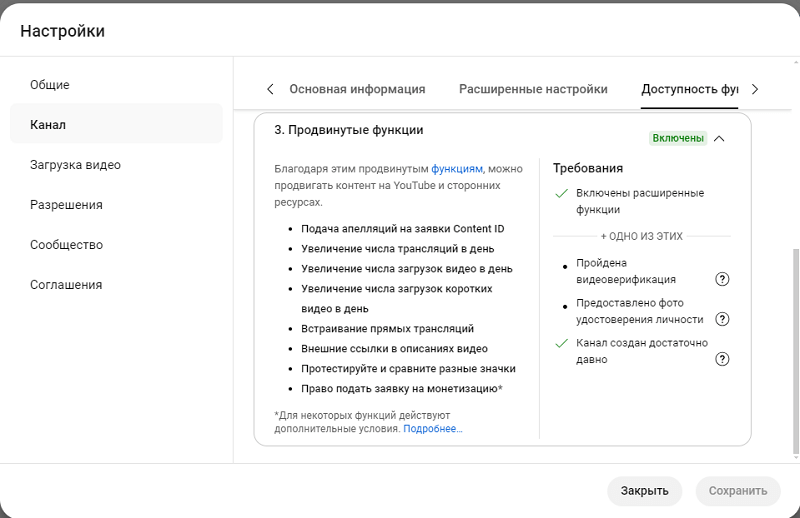Open help for video verification requirement
The image size is (800, 518).
(722, 279)
